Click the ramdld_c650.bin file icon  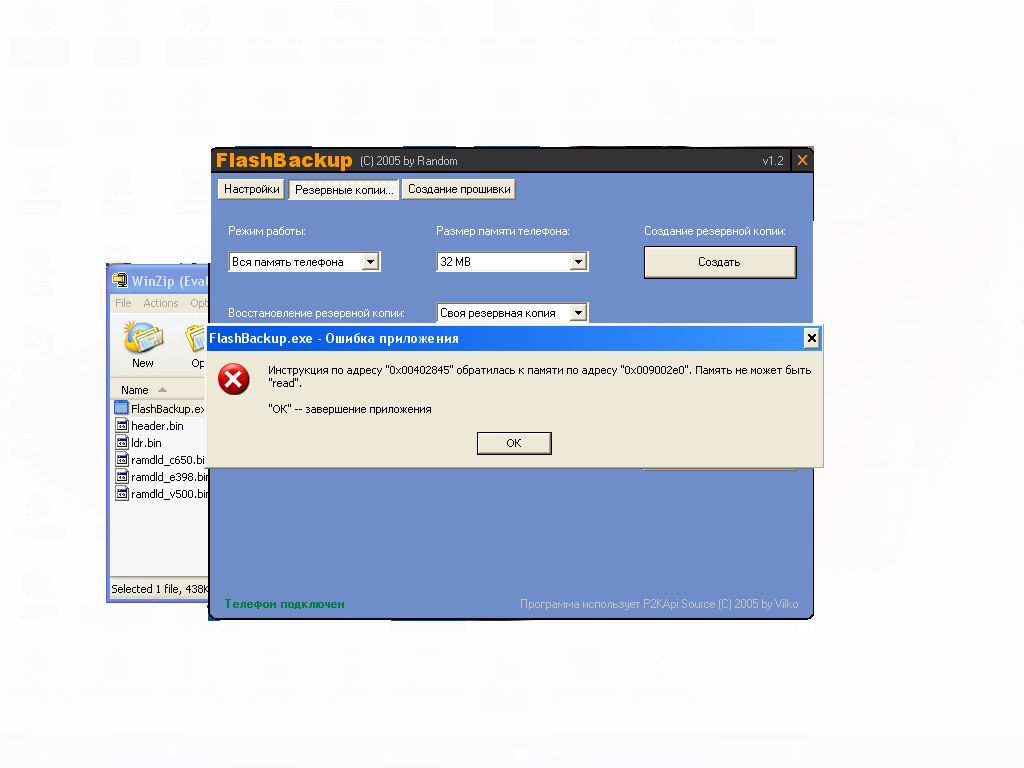click(x=122, y=459)
